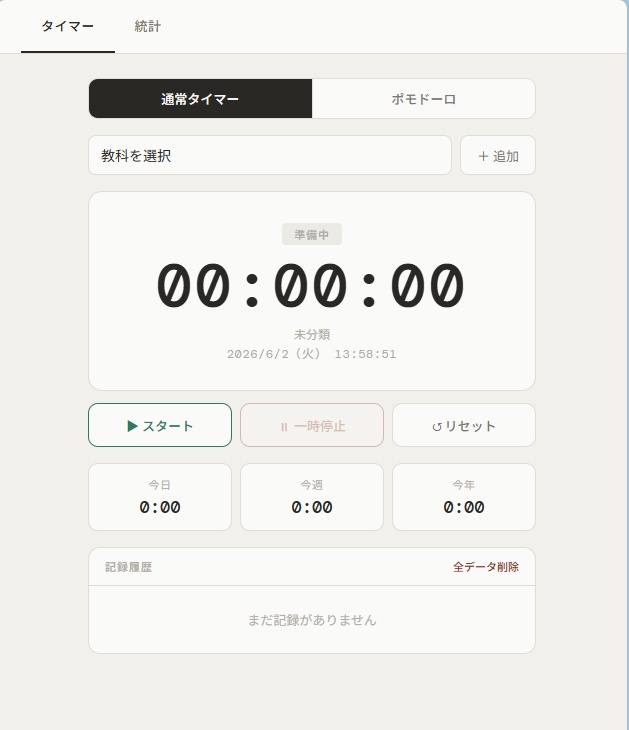Select the 通常タイマー mode
The width and height of the screenshot is (629, 730).
[200, 99]
